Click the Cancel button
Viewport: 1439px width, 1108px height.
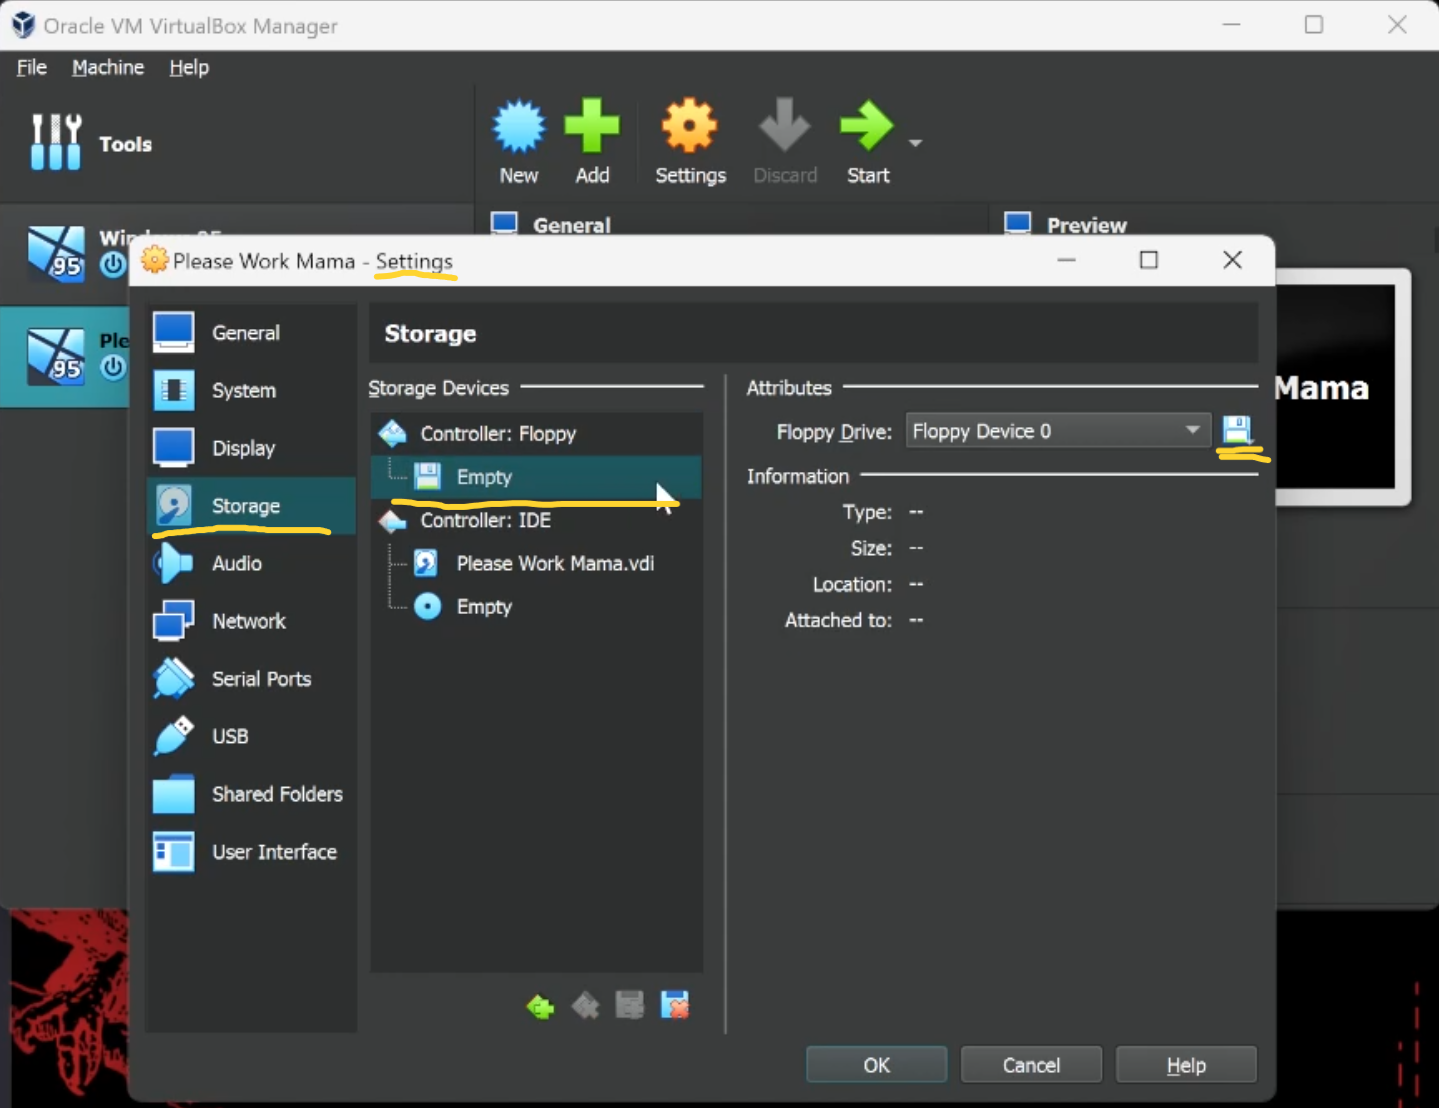[x=1031, y=1065]
